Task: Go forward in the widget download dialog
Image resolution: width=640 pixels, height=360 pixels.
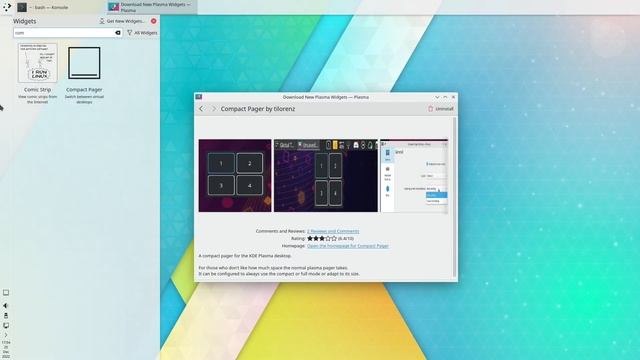Action: click(213, 109)
